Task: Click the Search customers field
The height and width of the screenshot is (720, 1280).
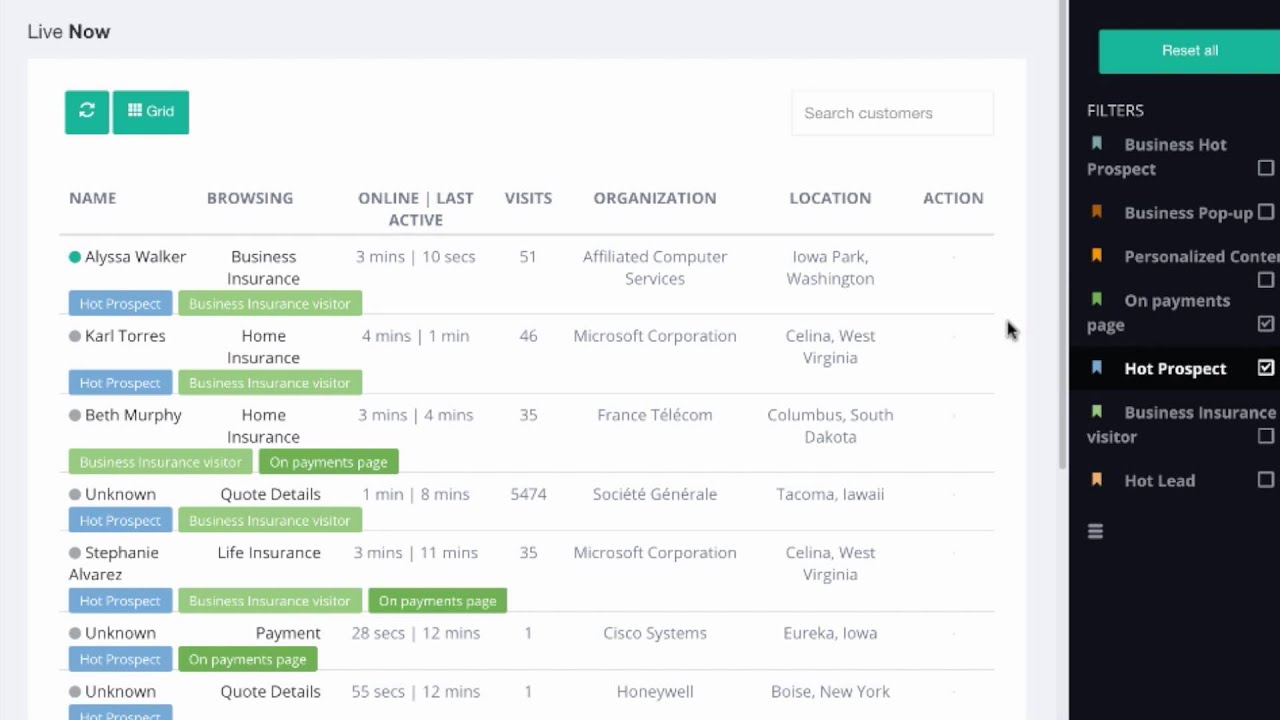Action: (x=892, y=113)
